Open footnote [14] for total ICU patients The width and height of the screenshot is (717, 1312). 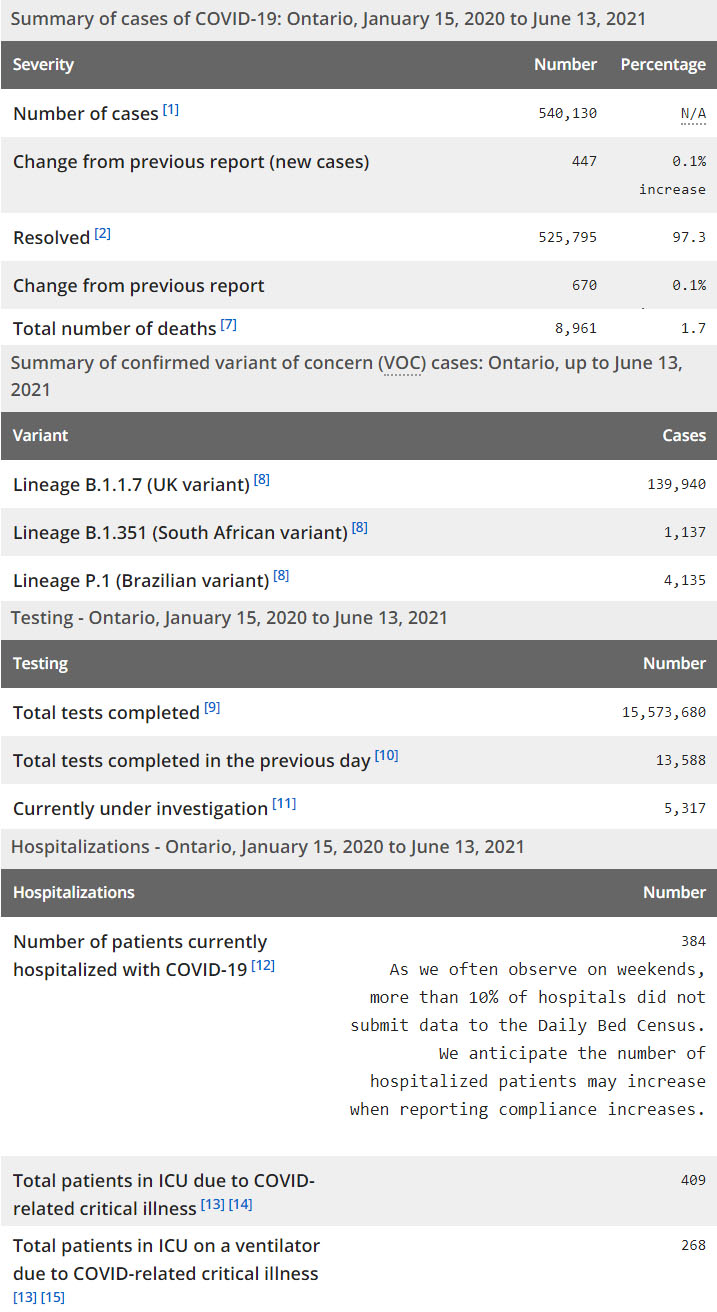tap(241, 1205)
